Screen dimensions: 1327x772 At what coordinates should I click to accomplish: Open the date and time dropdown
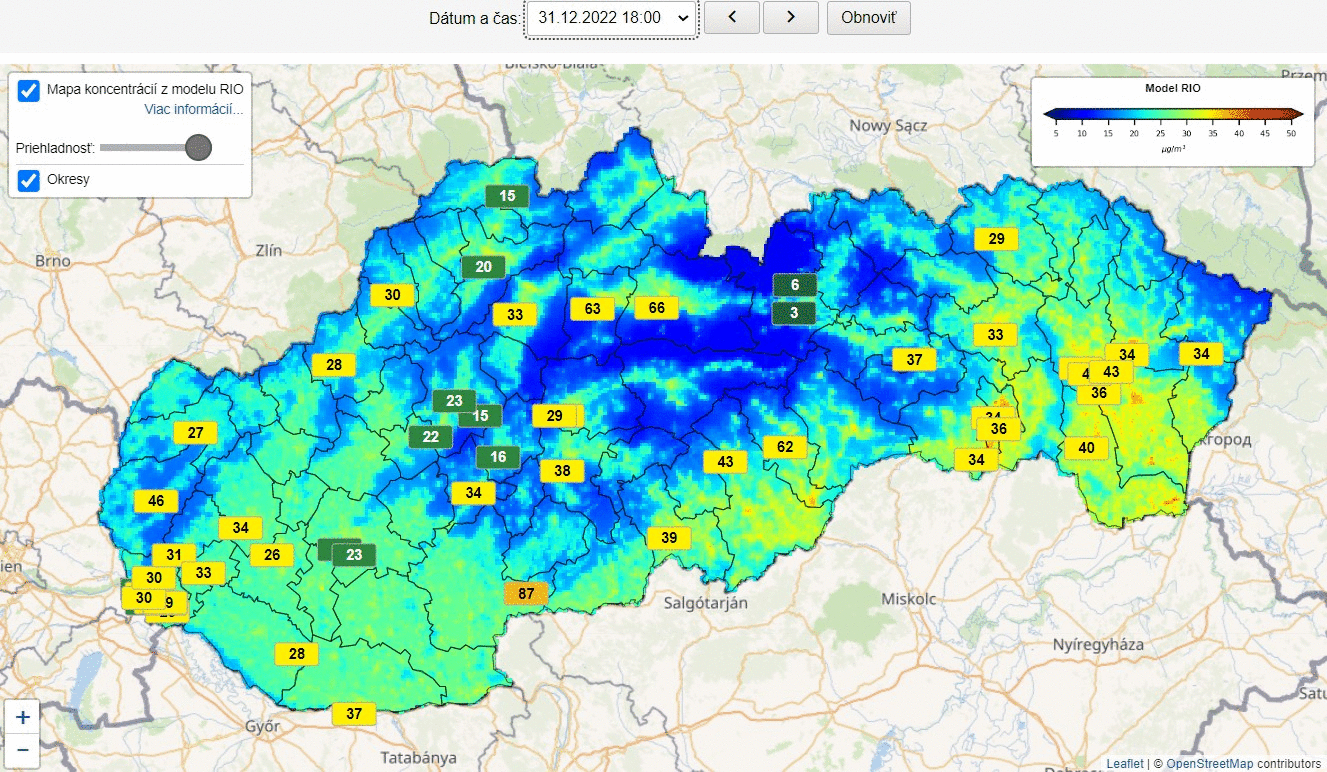coord(610,17)
